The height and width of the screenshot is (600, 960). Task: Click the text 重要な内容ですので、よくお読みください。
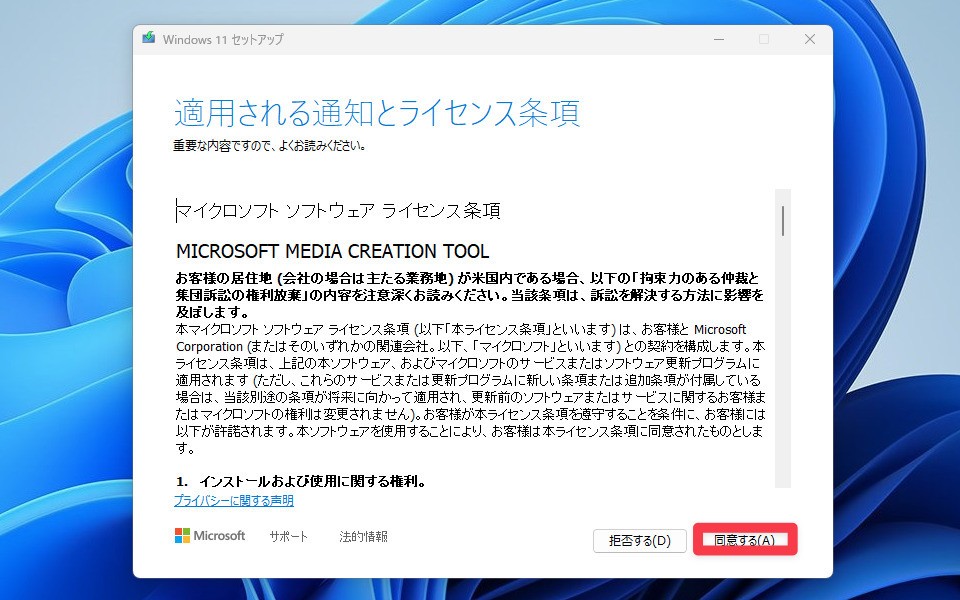click(270, 146)
